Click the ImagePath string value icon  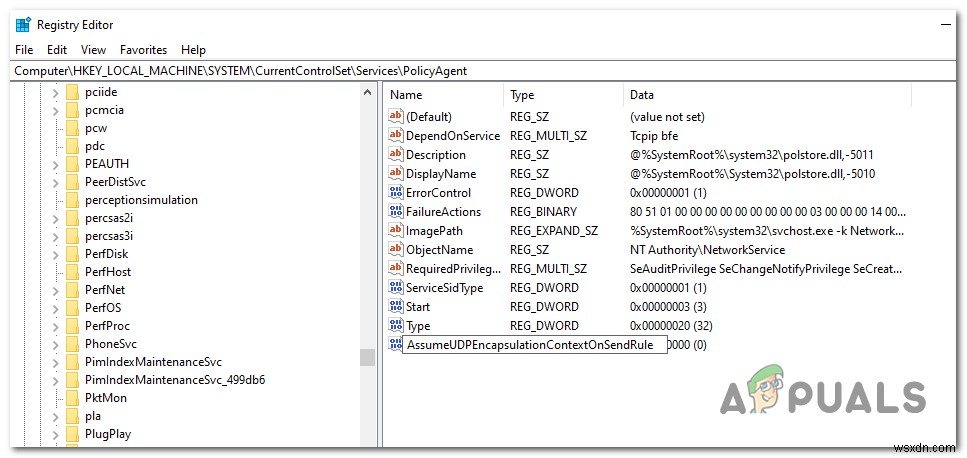[395, 231]
